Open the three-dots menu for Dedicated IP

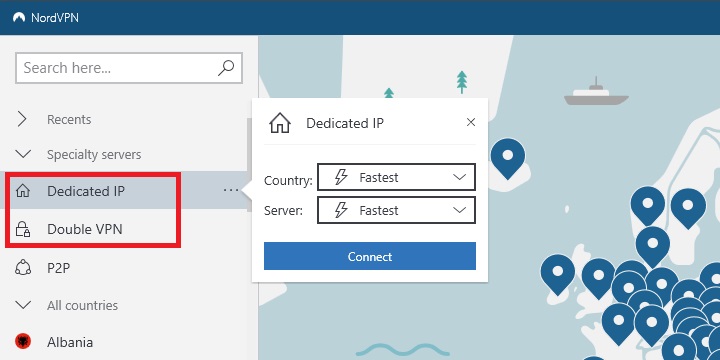coord(231,190)
